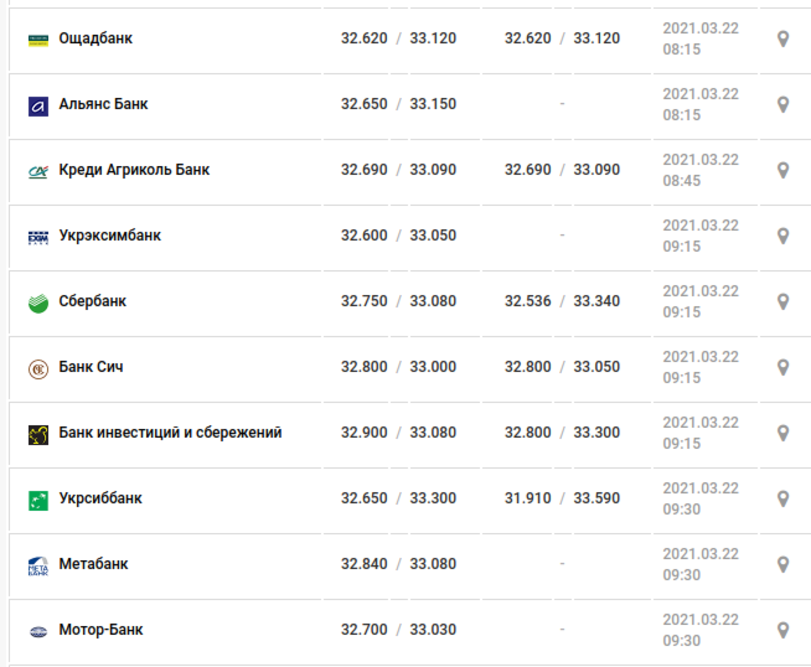Click Банк инвестиций и сбережений rate 32.900
The image size is (811, 667).
click(364, 432)
